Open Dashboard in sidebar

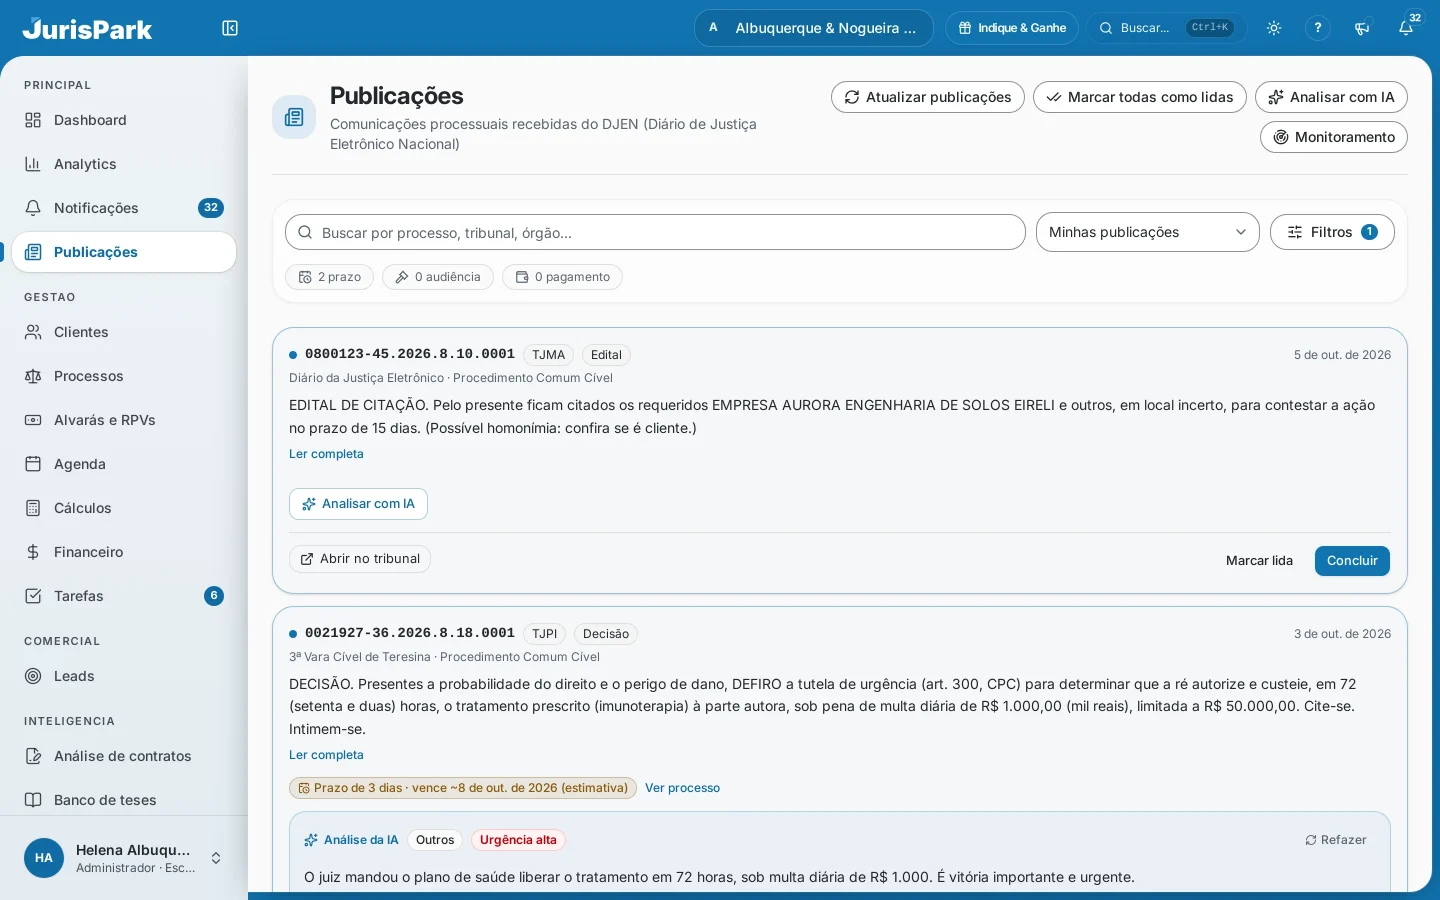124,120
